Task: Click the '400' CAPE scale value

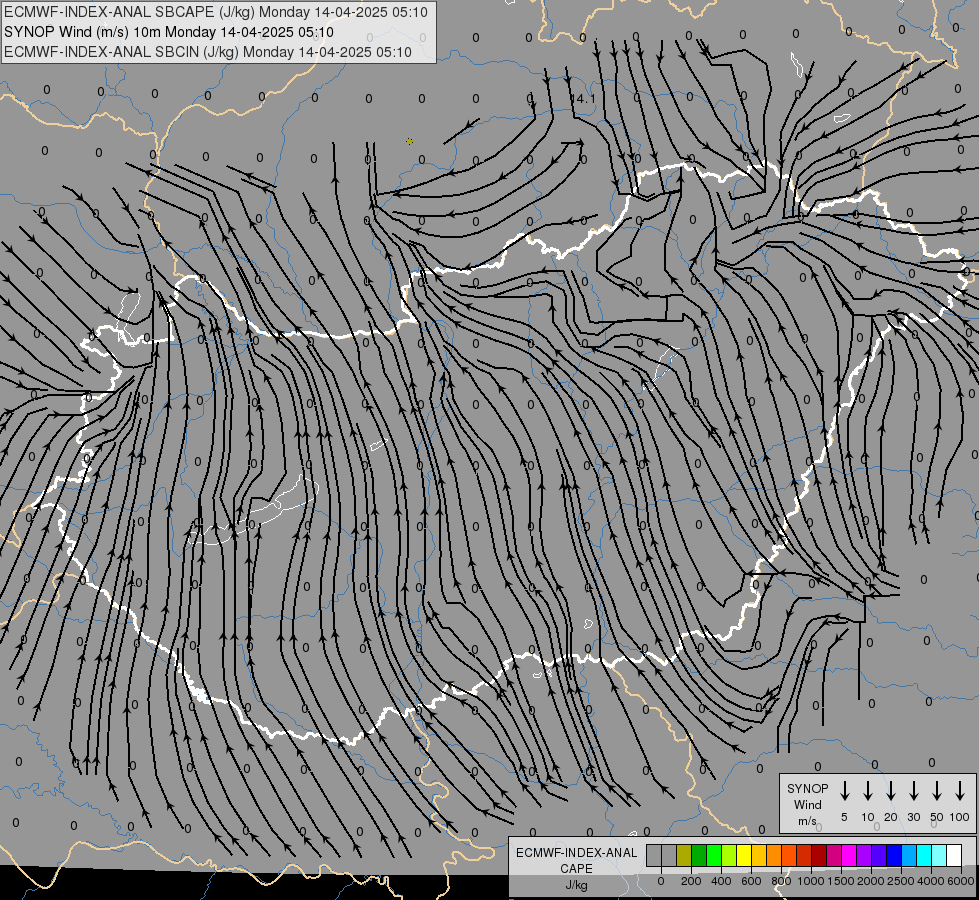Action: (721, 881)
